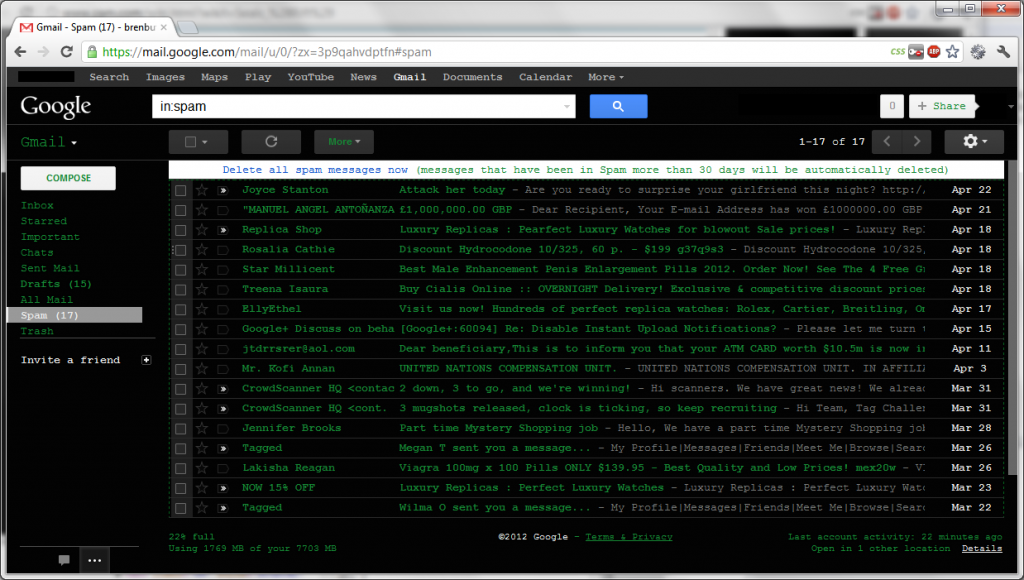
Task: Open the Trash folder
Action: [x=37, y=331]
